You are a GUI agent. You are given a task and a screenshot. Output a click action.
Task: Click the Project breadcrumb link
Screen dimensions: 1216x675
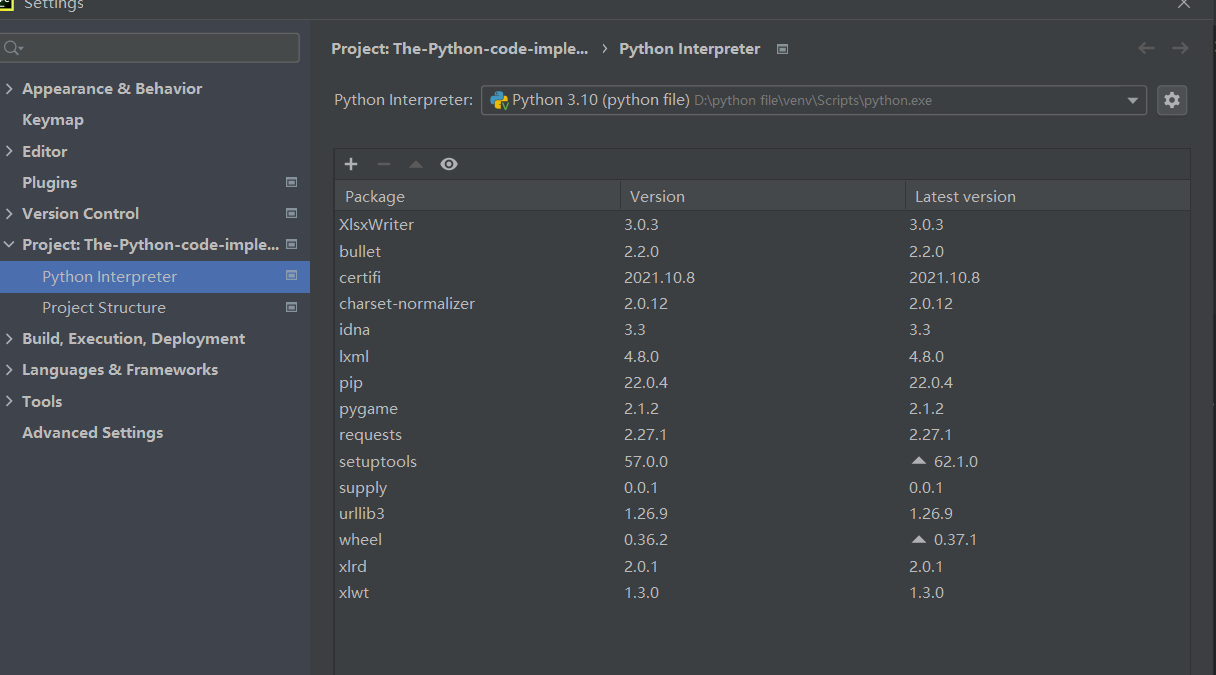pos(460,48)
